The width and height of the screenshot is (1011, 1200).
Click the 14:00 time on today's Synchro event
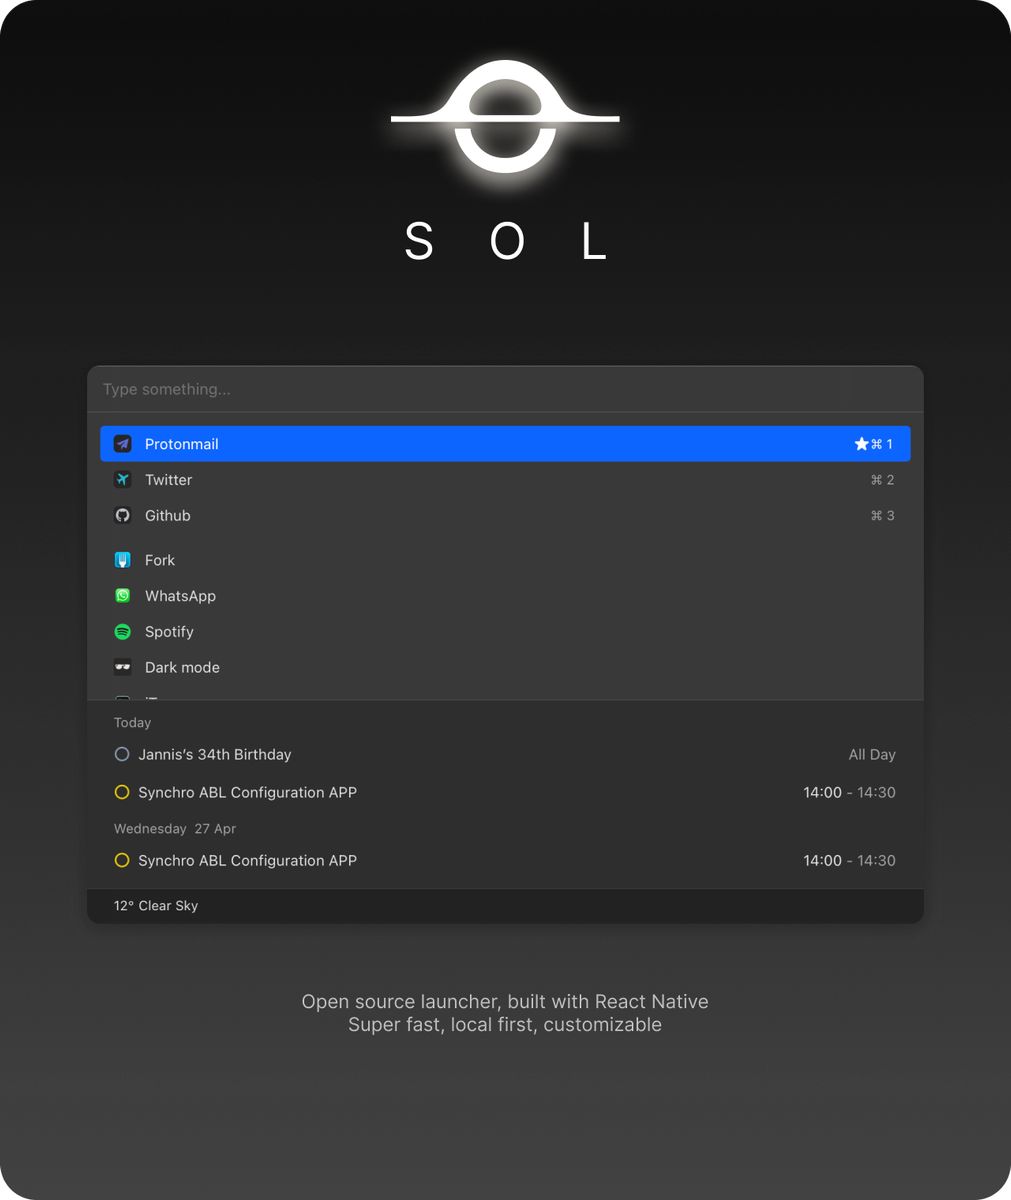821,792
